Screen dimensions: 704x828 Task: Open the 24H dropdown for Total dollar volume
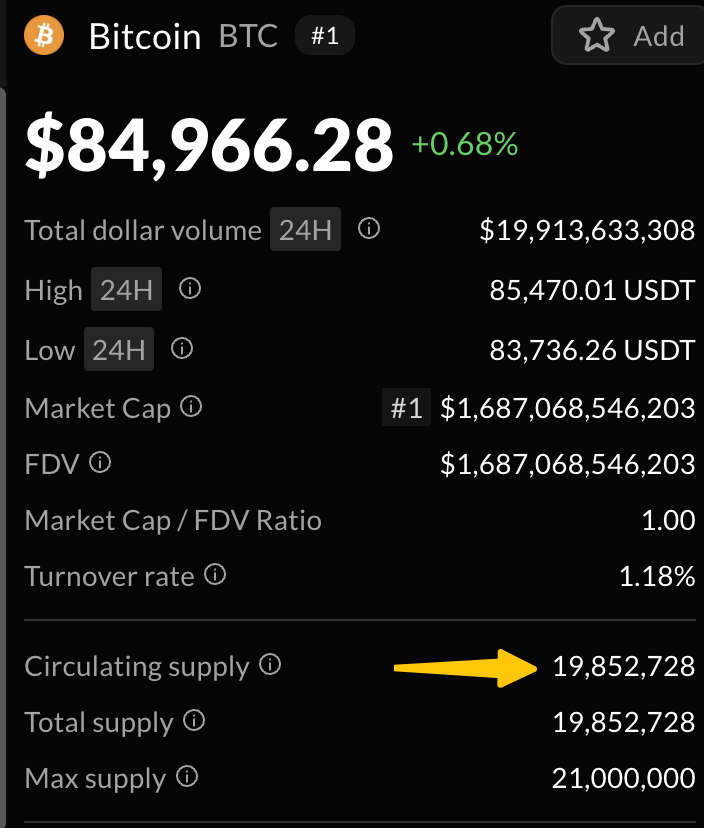[x=305, y=231]
